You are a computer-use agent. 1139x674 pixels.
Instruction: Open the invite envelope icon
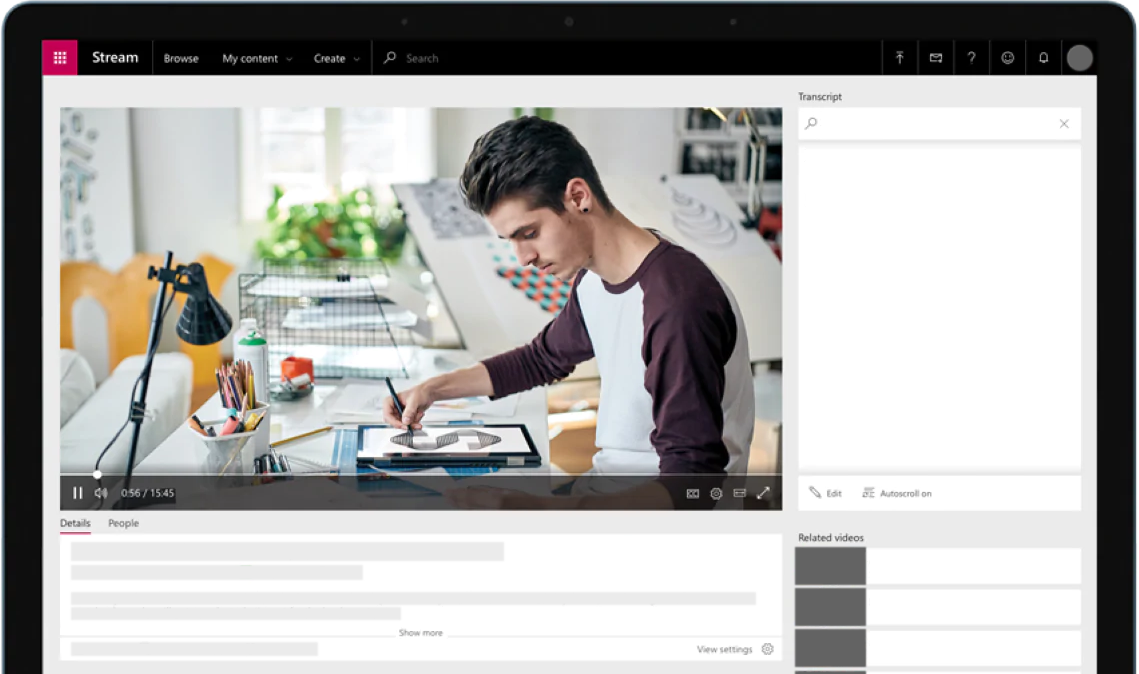[935, 58]
